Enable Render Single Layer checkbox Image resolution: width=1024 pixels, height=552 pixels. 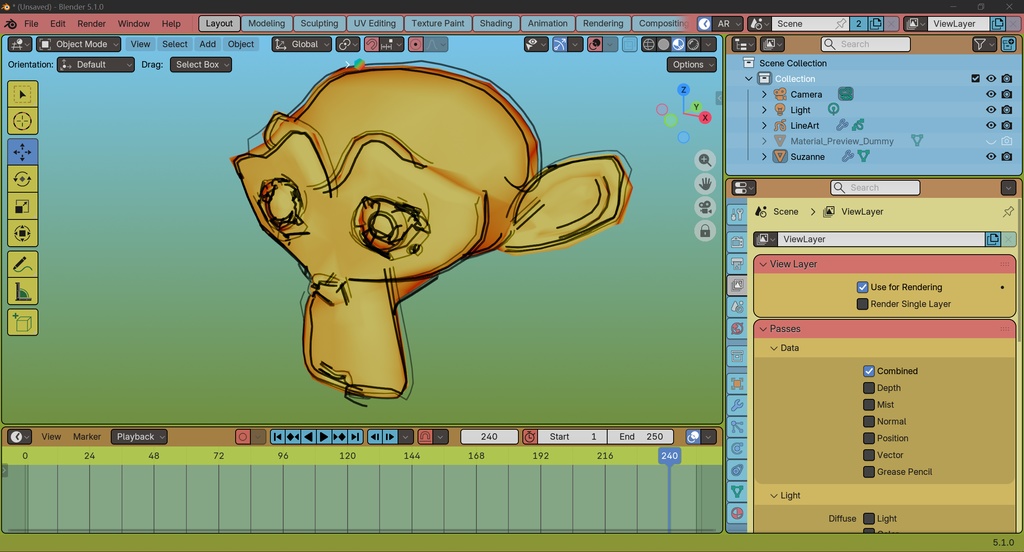coord(863,304)
